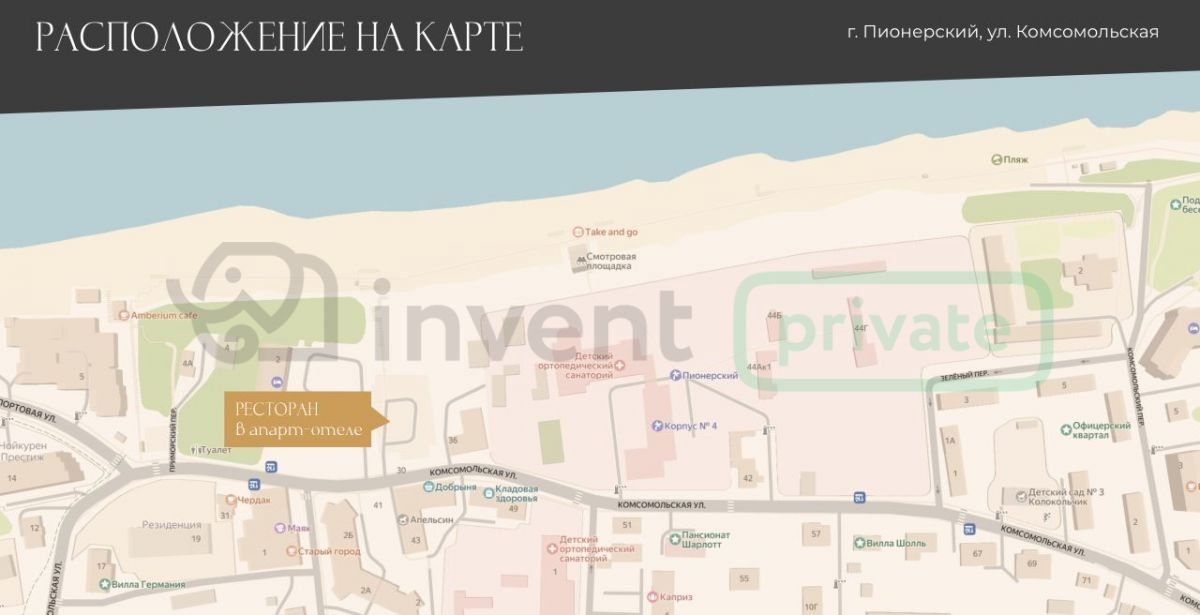Click the Смотровая площадка viewpoint icon
Image resolution: width=1200 pixels, height=615 pixels.
pos(579,261)
